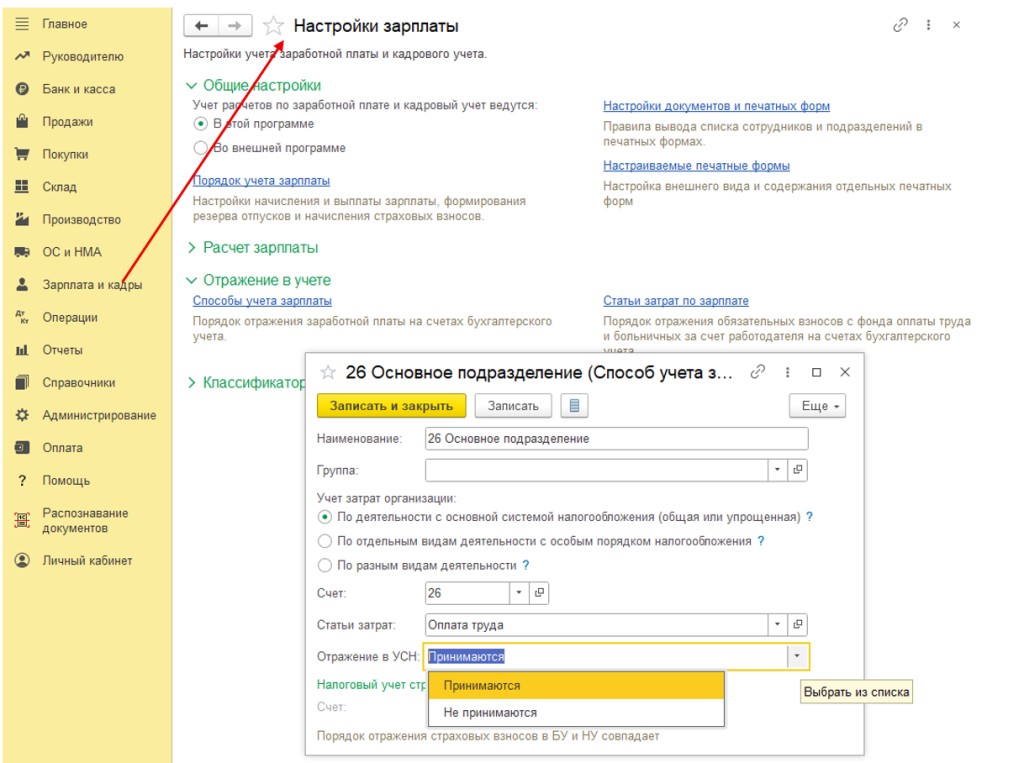This screenshot has width=1024, height=763.
Task: Open three-dot menu of Настройки зарплаты
Action: click(x=928, y=25)
